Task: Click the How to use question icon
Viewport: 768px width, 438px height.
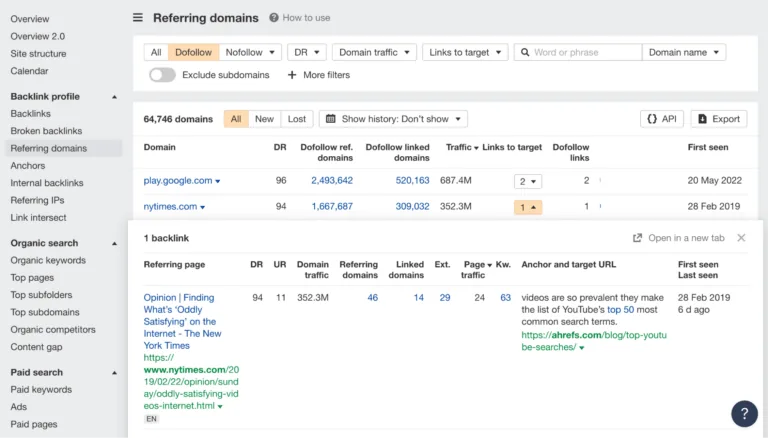Action: [274, 18]
